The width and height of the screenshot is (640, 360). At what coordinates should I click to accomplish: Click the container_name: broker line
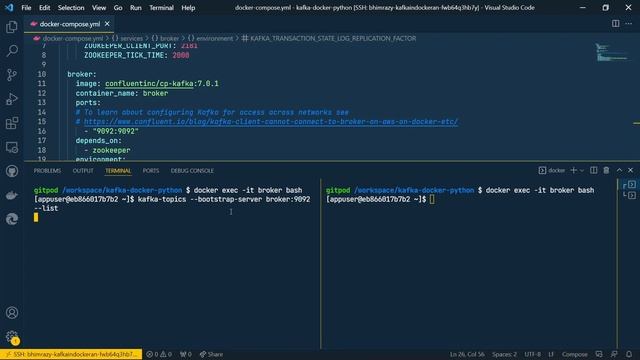click(x=122, y=93)
